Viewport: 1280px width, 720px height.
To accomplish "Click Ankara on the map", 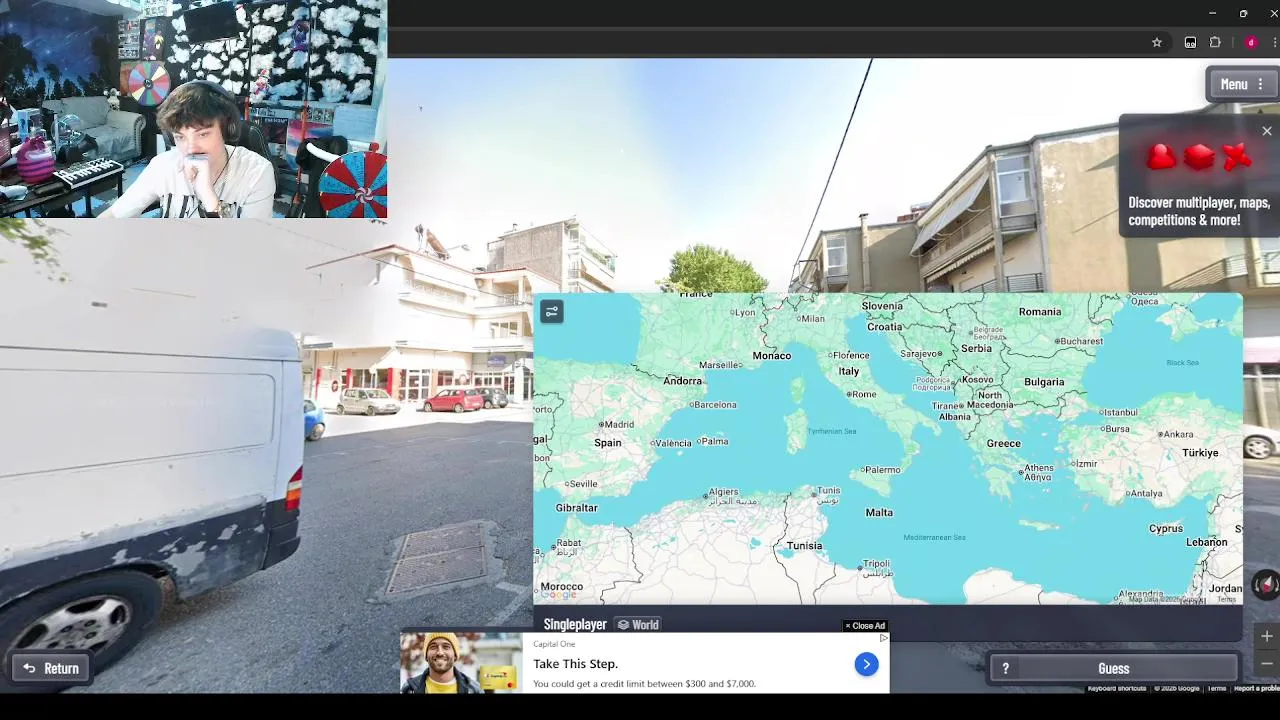I will 1178,435.
